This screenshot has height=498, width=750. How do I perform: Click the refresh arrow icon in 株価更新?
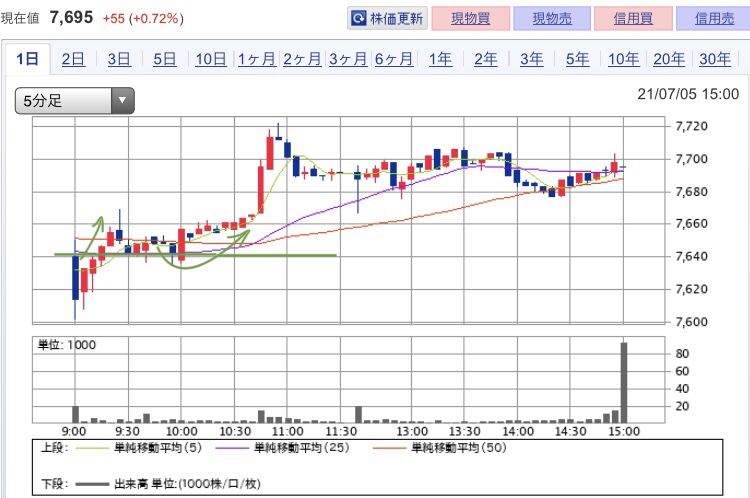[x=358, y=19]
